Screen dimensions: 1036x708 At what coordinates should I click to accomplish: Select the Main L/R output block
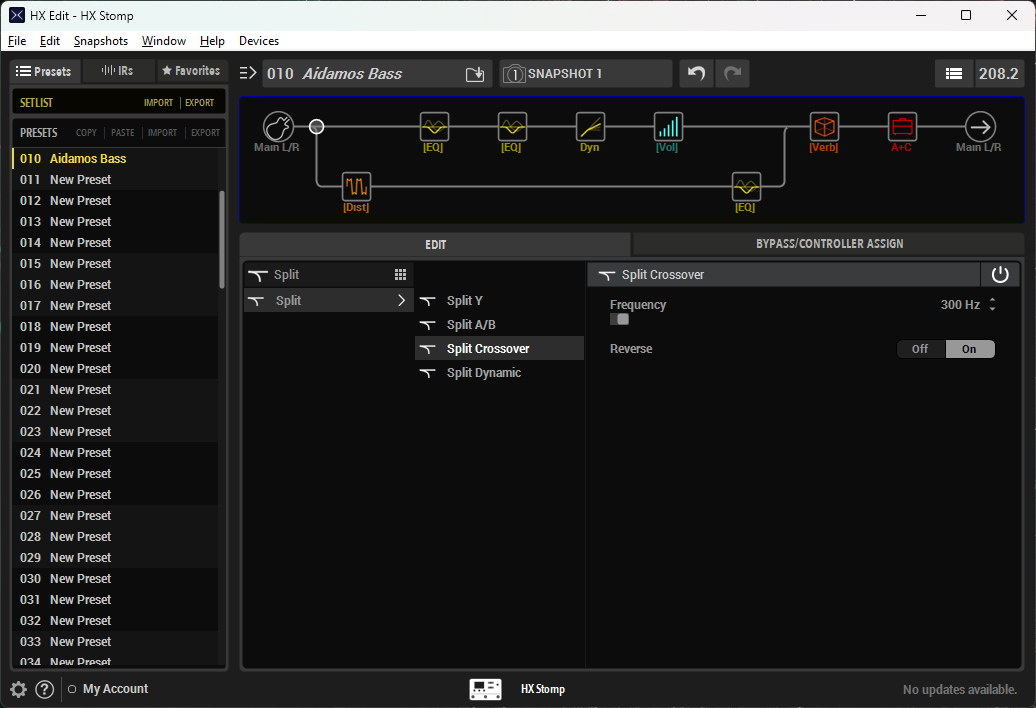980,126
